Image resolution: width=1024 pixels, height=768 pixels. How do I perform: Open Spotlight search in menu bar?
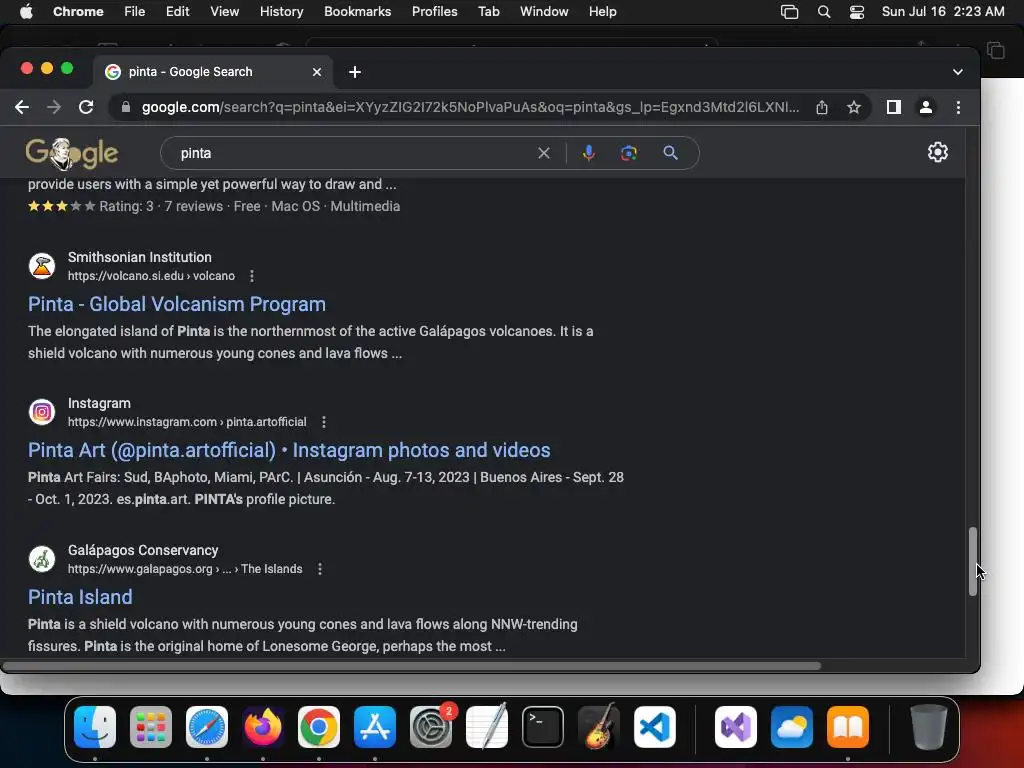tap(824, 12)
